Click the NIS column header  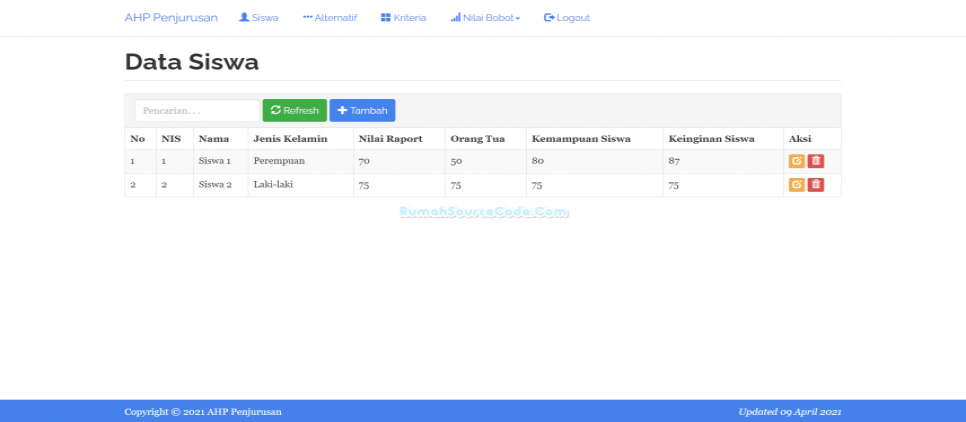[x=171, y=138]
